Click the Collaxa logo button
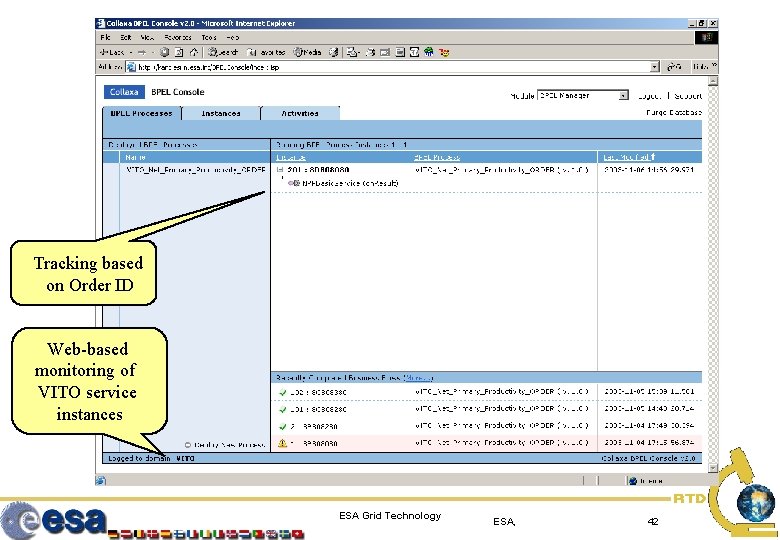The height and width of the screenshot is (540, 780). point(124,92)
